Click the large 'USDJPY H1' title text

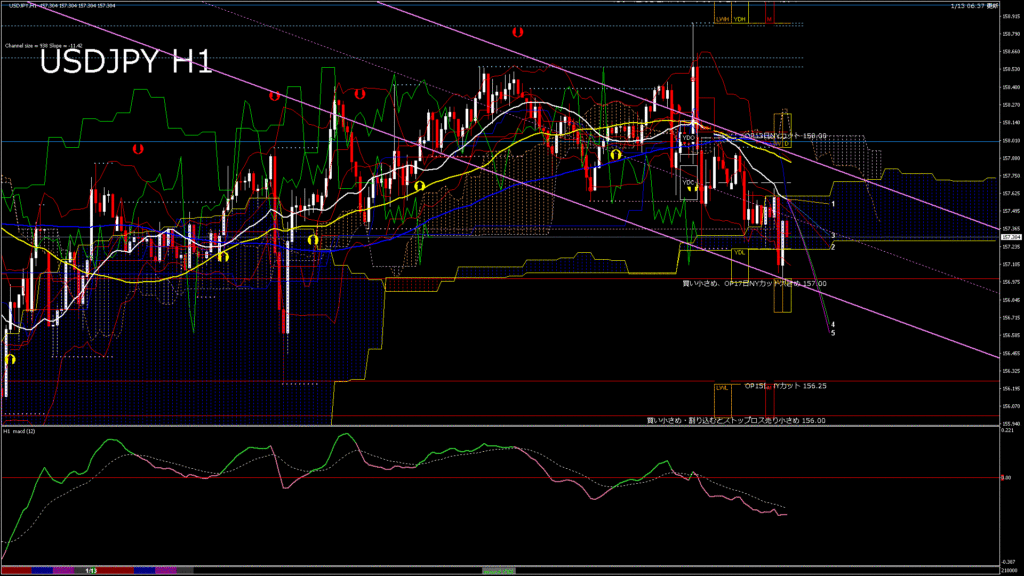click(x=125, y=63)
